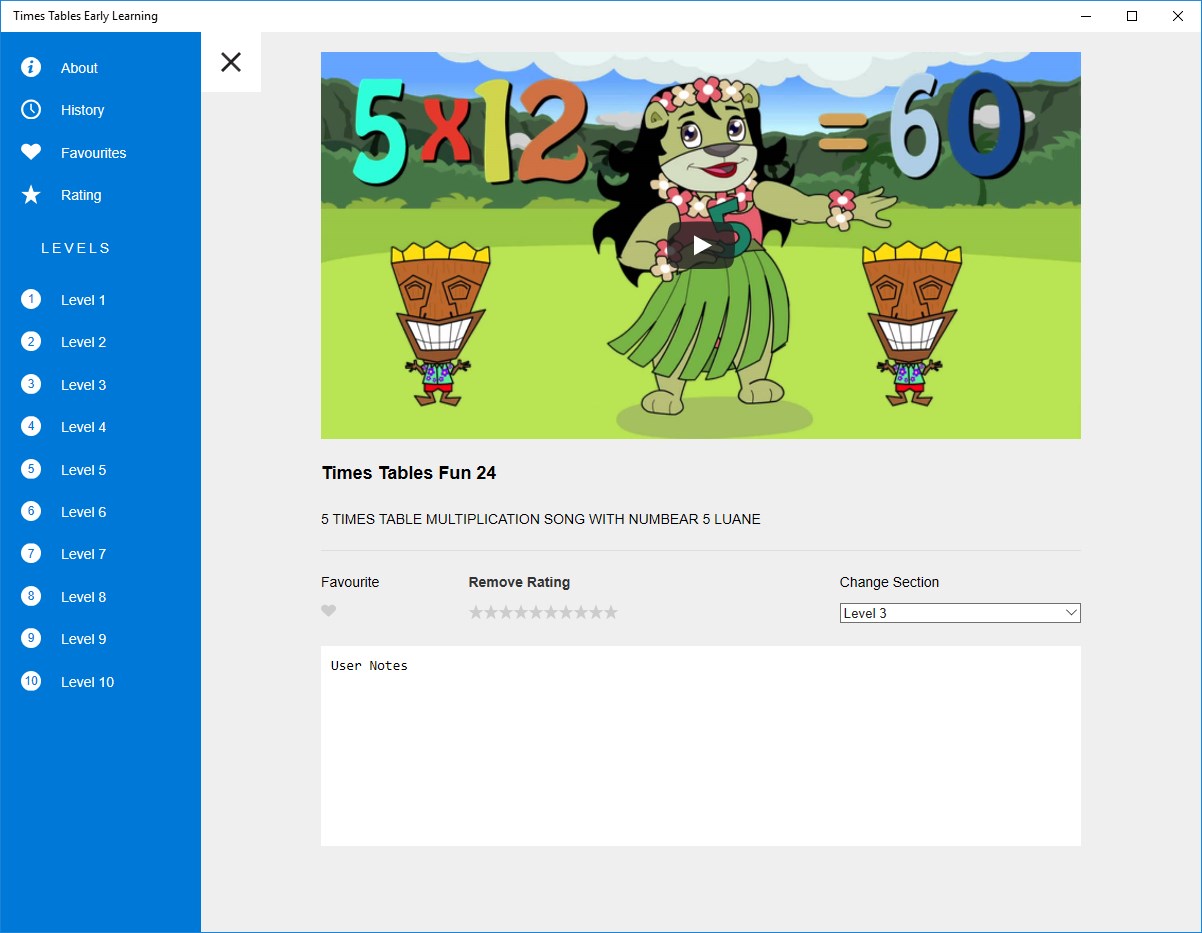Select the Level 5 numbered circle icon
Viewport: 1202px width, 933px height.
click(31, 469)
